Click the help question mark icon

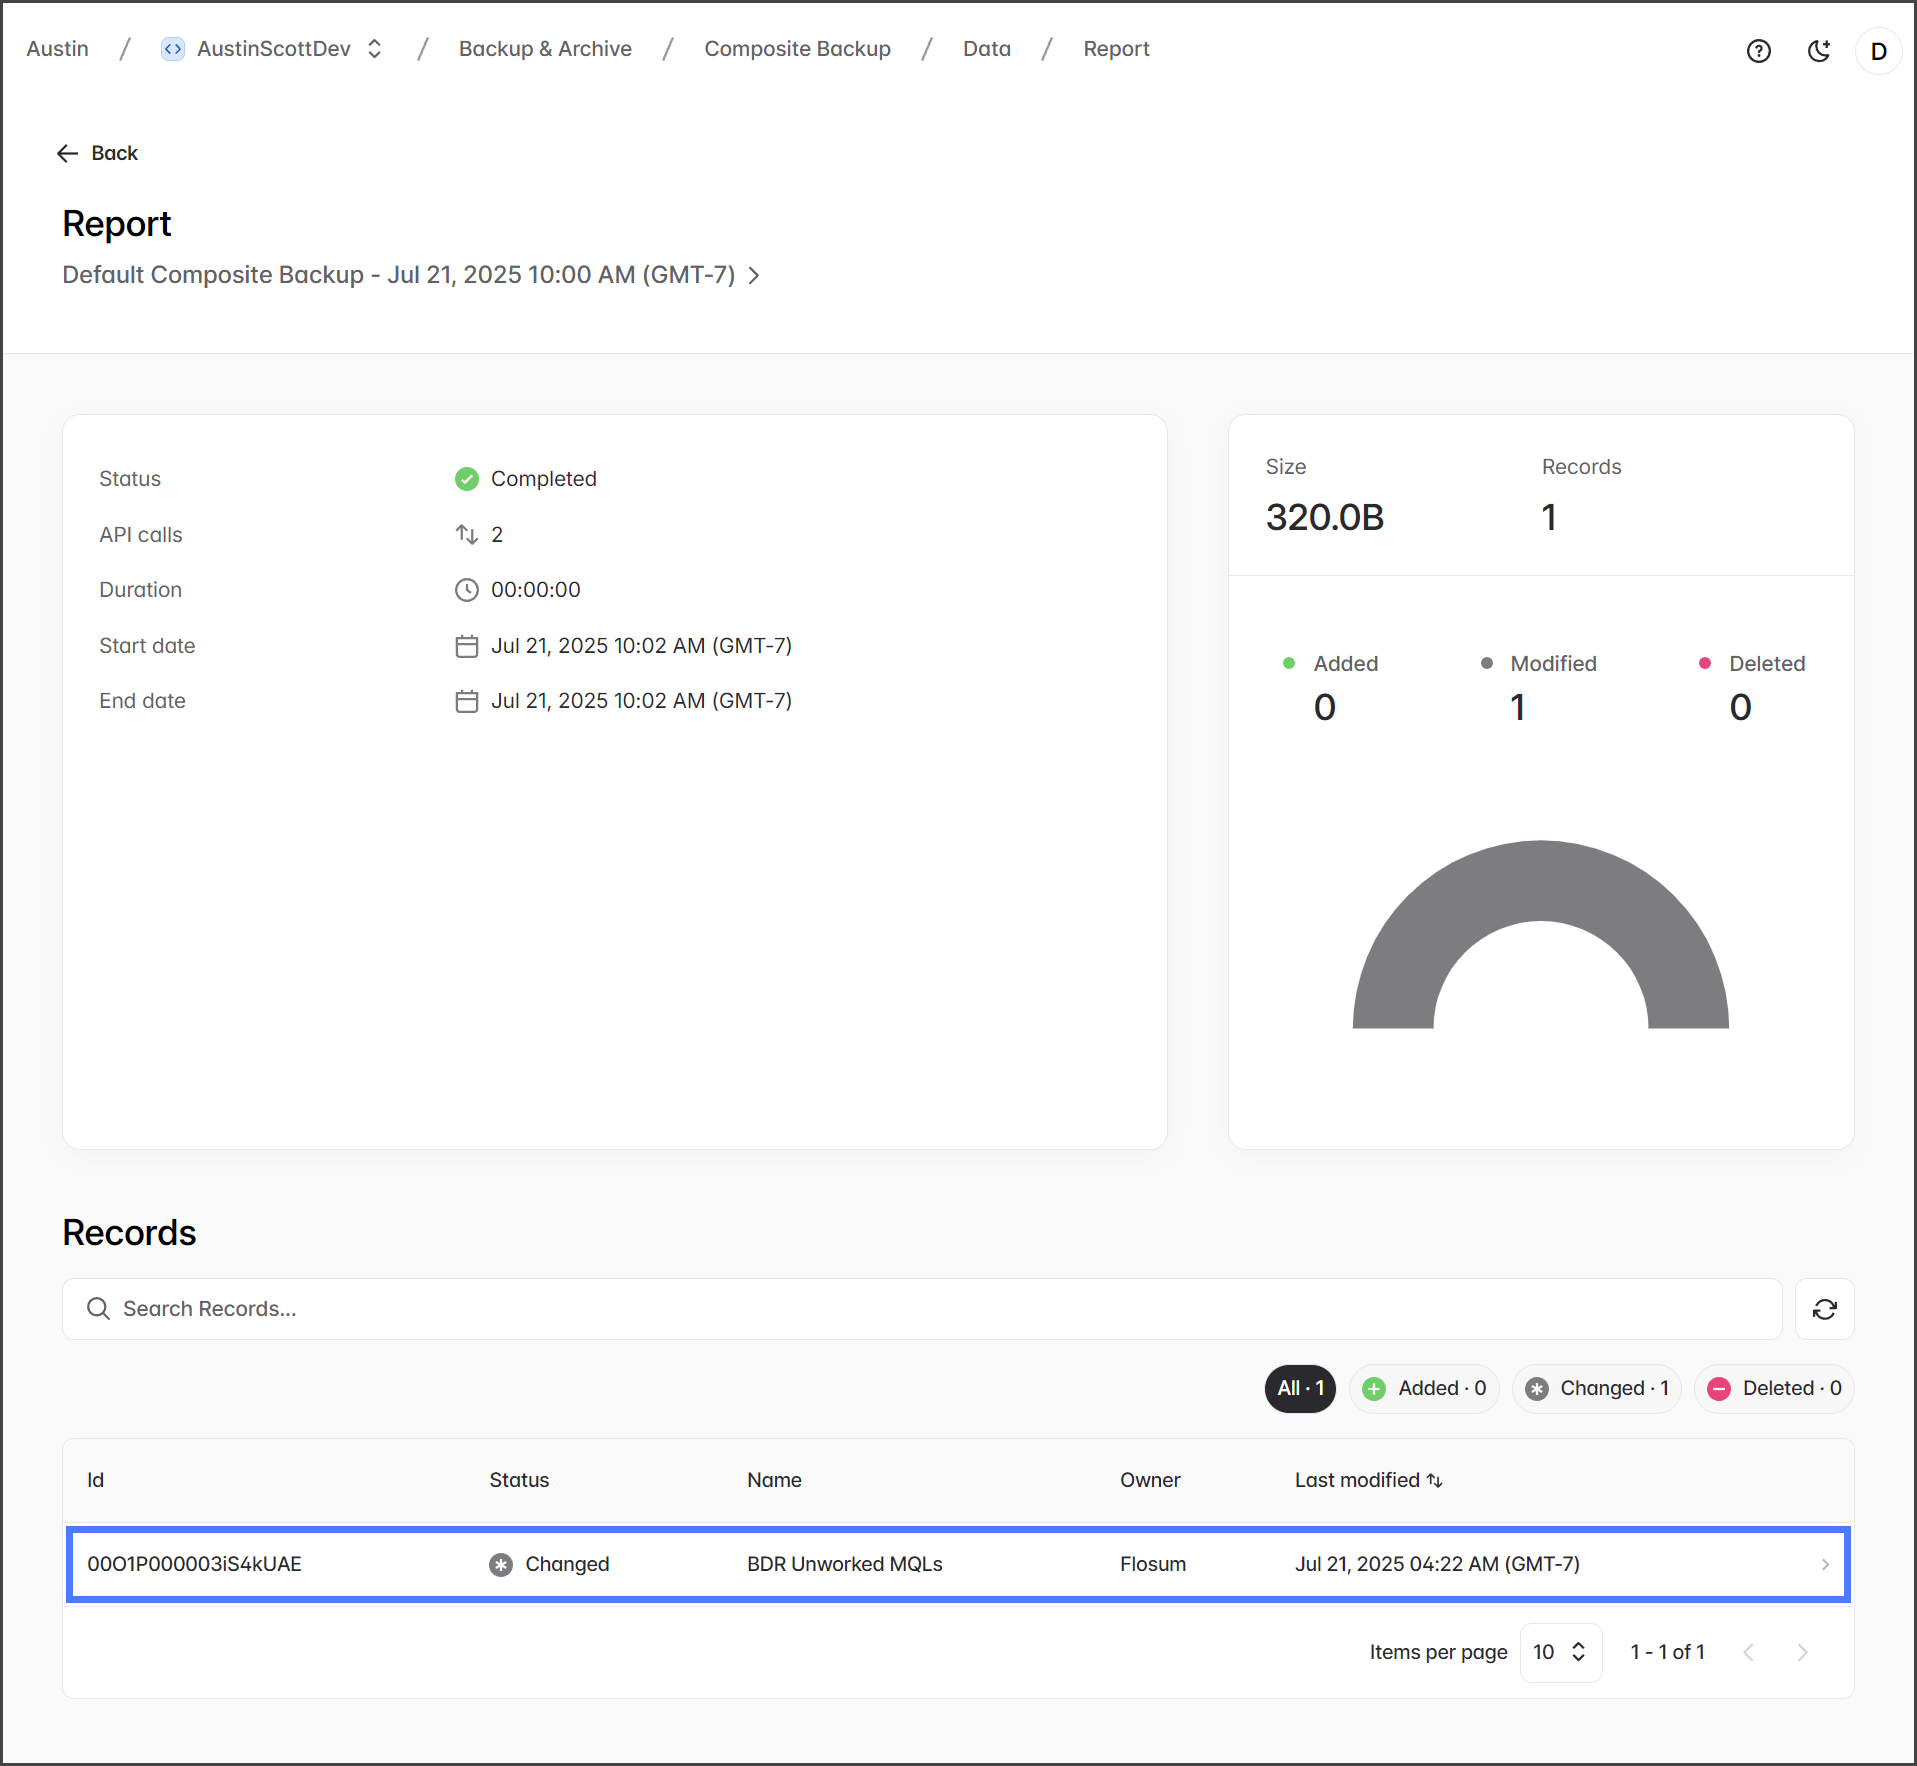pos(1758,51)
